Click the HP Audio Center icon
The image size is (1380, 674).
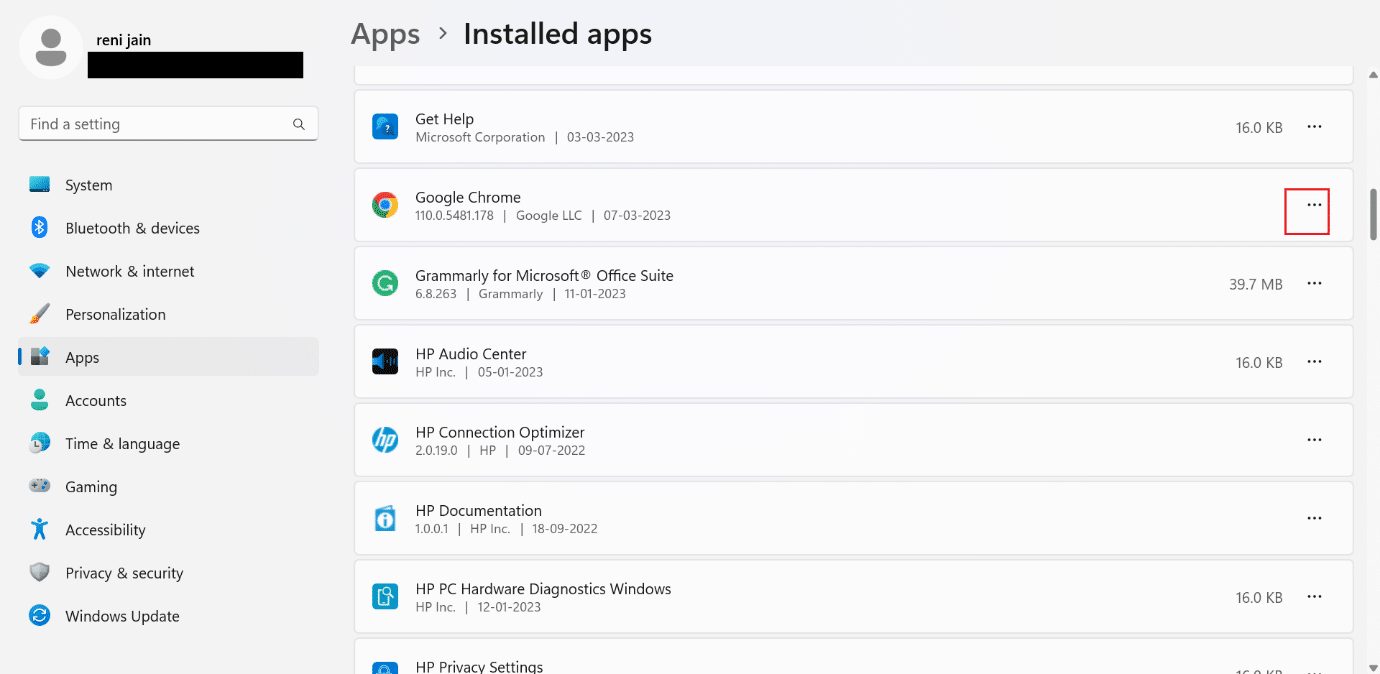[x=385, y=362]
